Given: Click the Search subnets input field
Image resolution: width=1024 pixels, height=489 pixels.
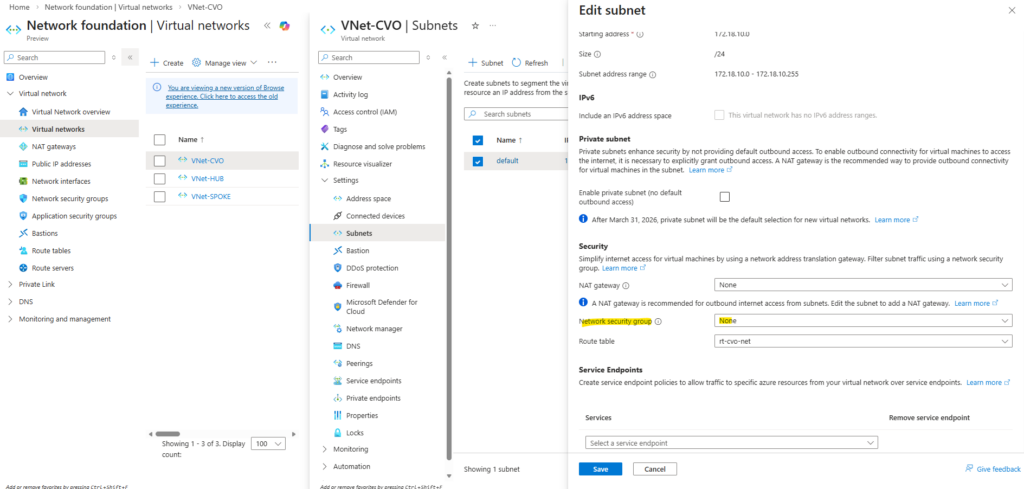Looking at the screenshot, I should [x=512, y=114].
